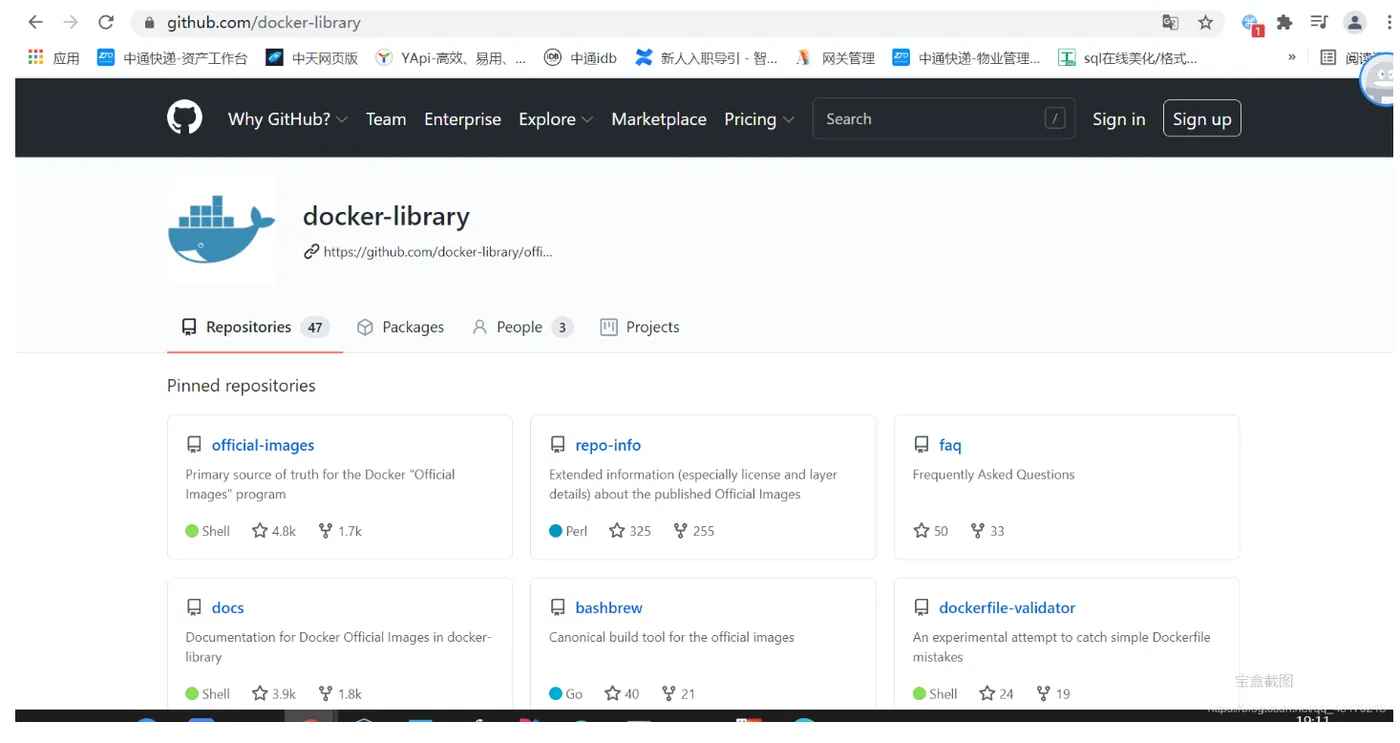This screenshot has height=743, width=1400.
Task: Click the GitHub Search input field
Action: [944, 119]
